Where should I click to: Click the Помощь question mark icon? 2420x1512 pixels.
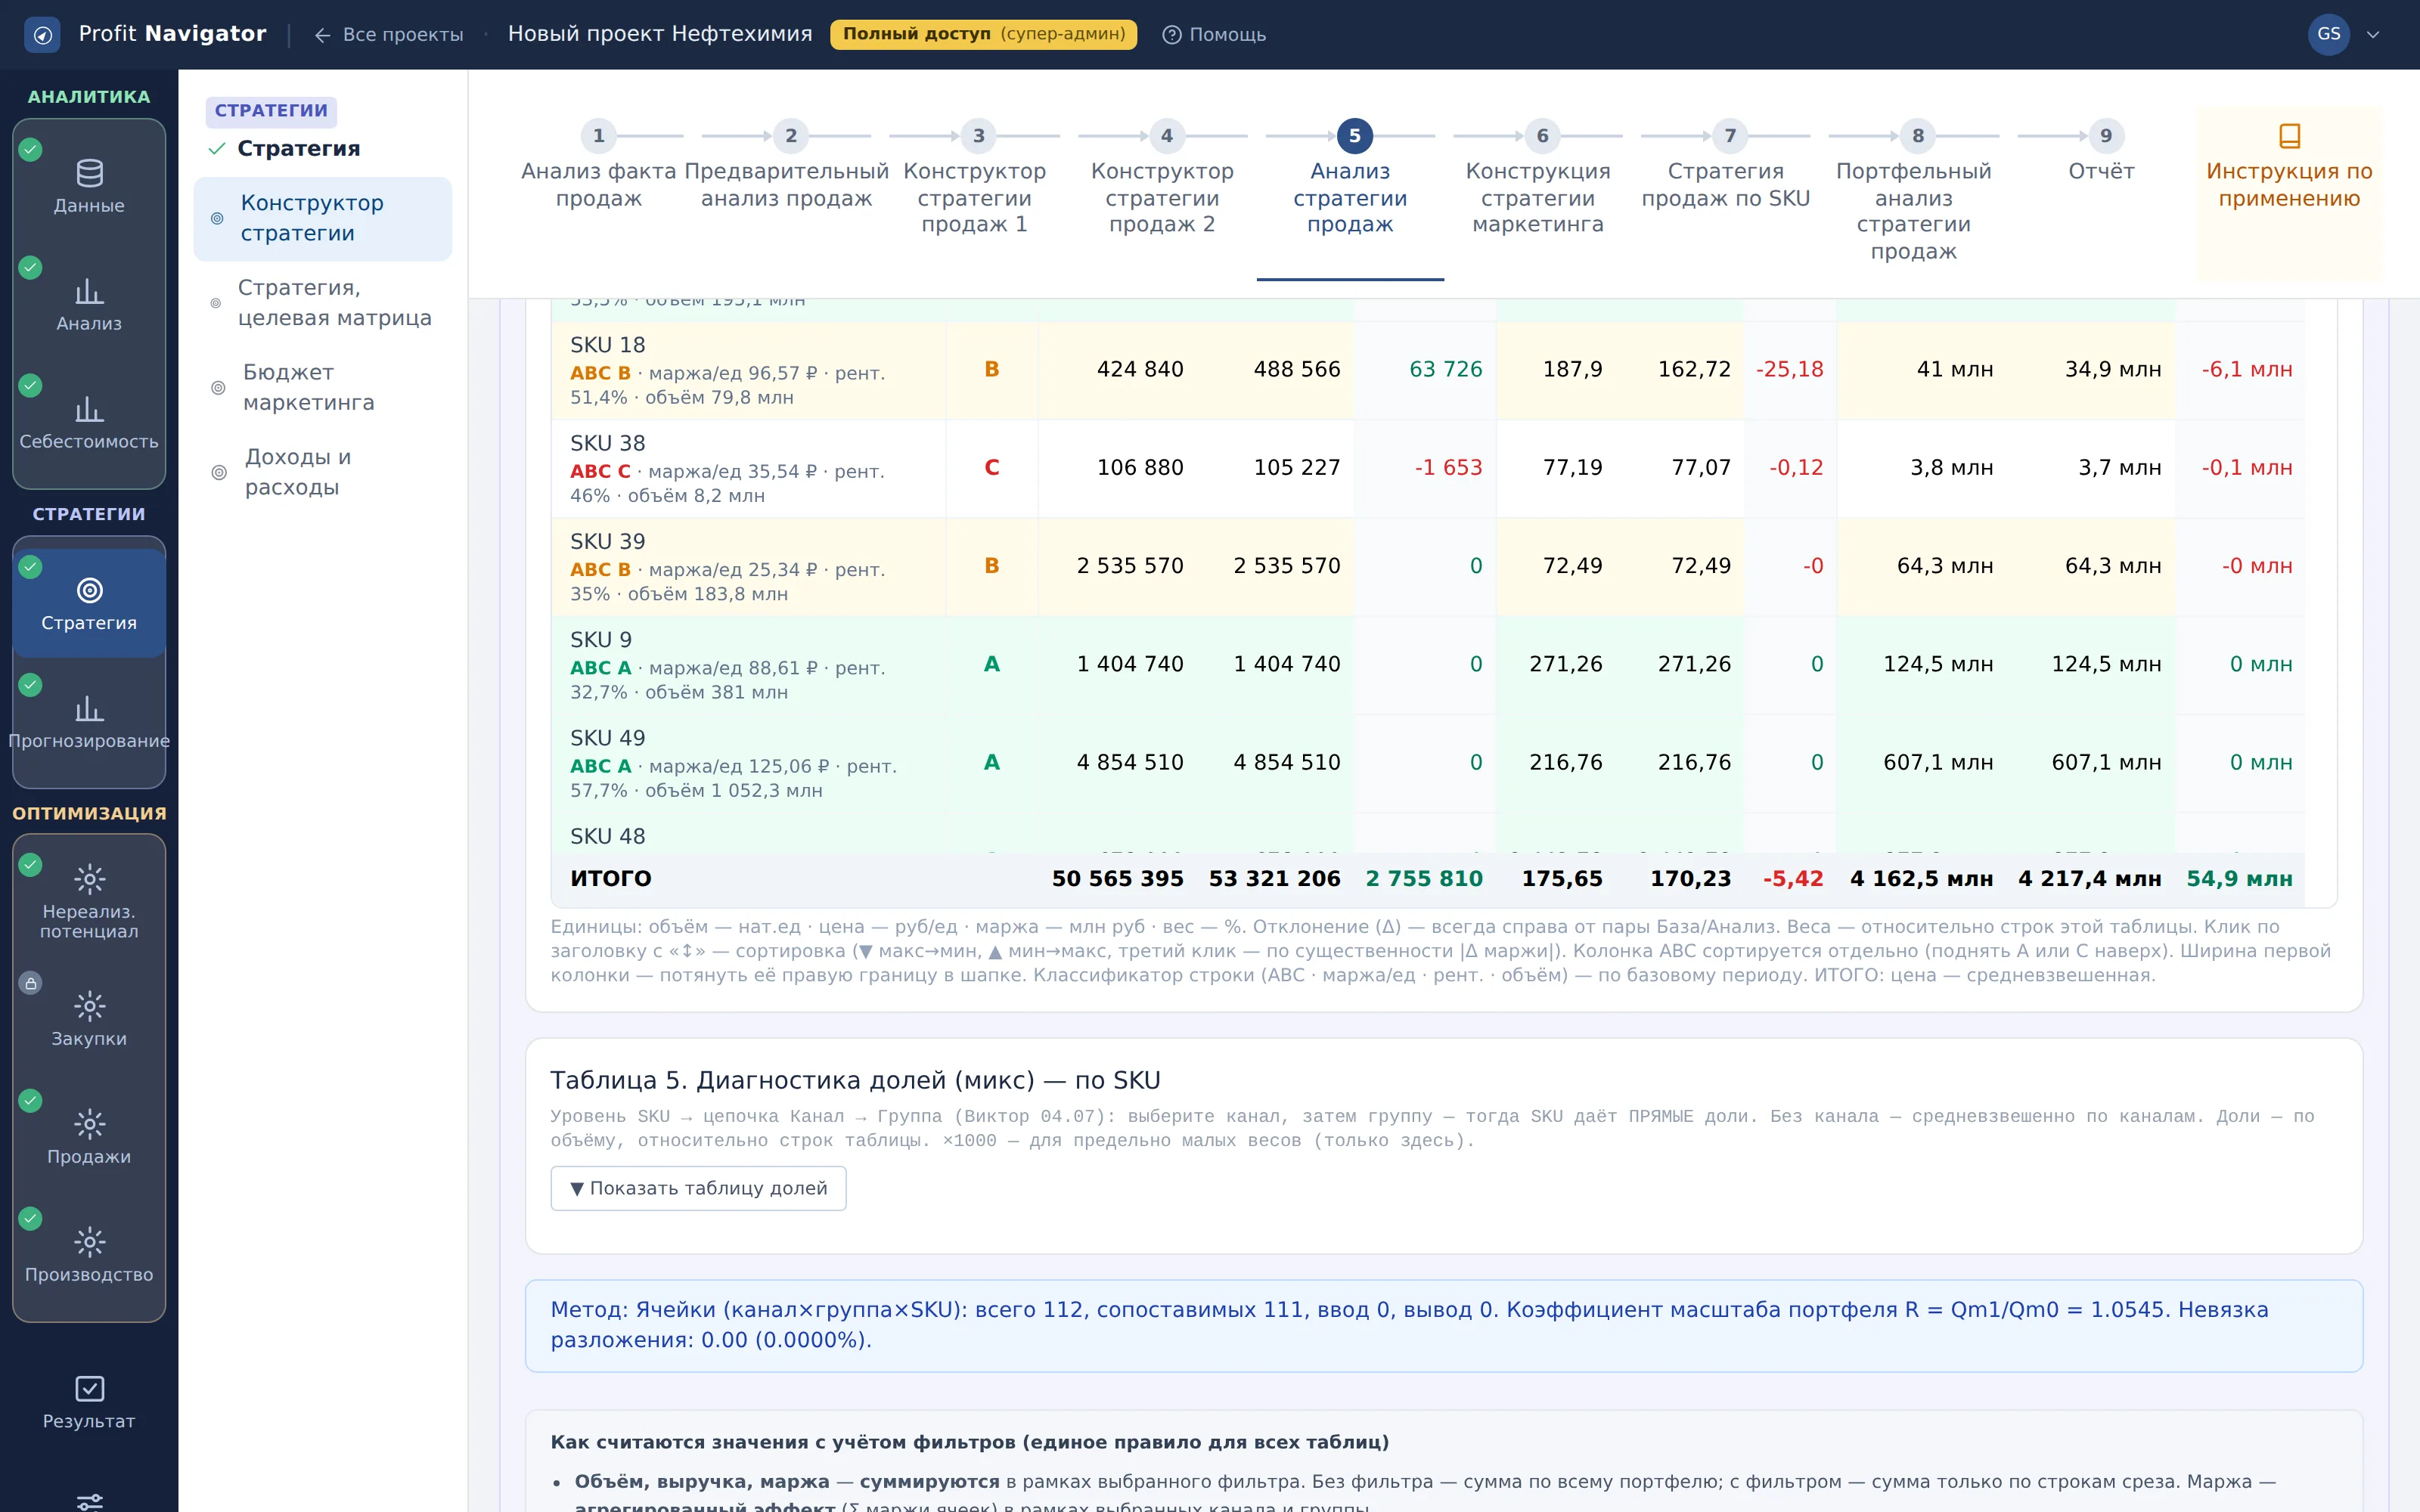(x=1171, y=35)
